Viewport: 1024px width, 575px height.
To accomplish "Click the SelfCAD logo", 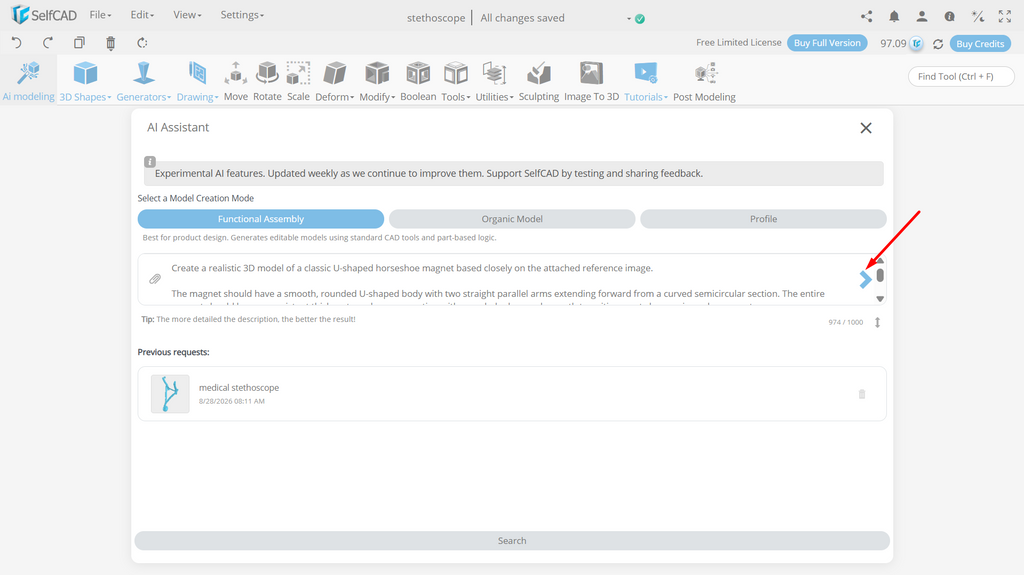I will pos(44,14).
